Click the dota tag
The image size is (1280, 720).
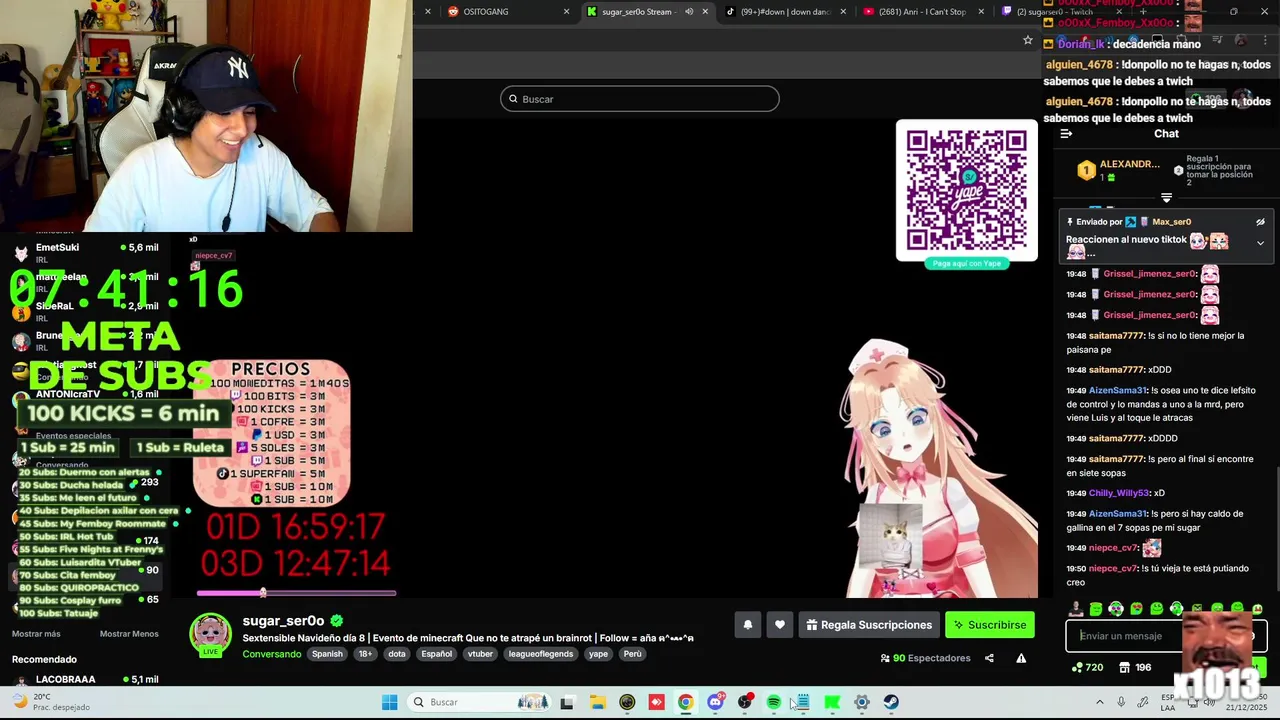pos(397,654)
